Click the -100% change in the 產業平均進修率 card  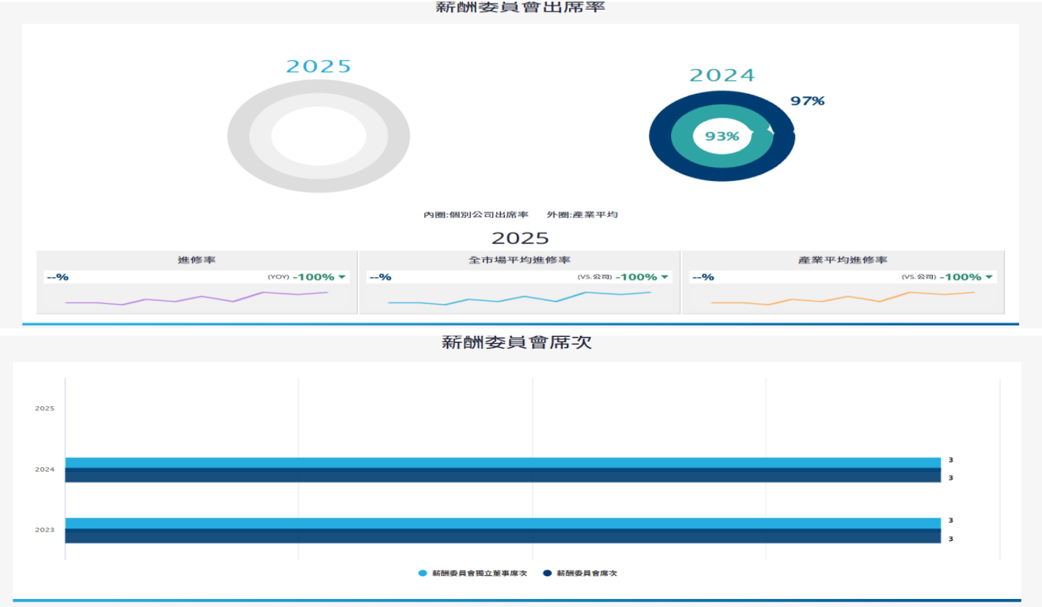[x=960, y=277]
